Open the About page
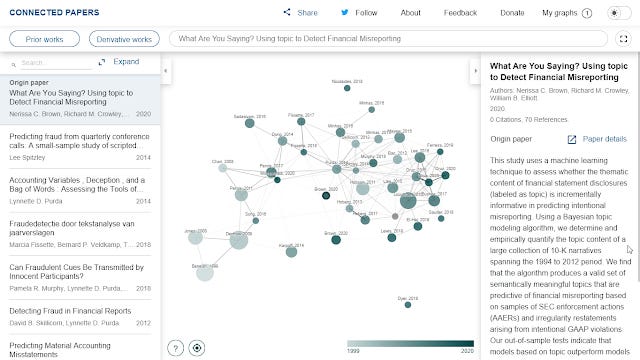The image size is (640, 360). [410, 13]
